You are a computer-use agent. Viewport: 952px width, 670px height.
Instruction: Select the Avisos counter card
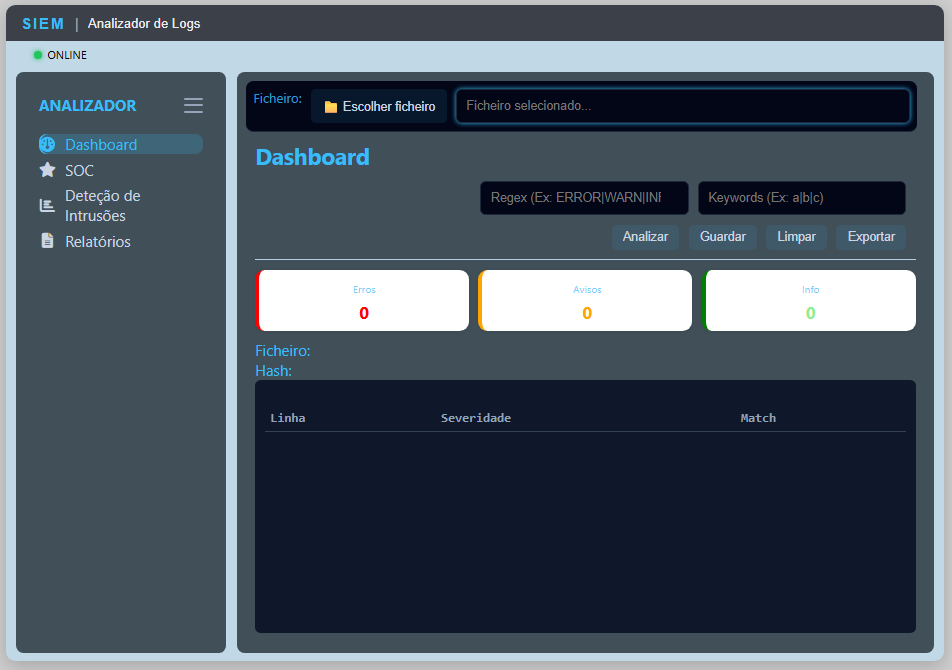pyautogui.click(x=585, y=300)
